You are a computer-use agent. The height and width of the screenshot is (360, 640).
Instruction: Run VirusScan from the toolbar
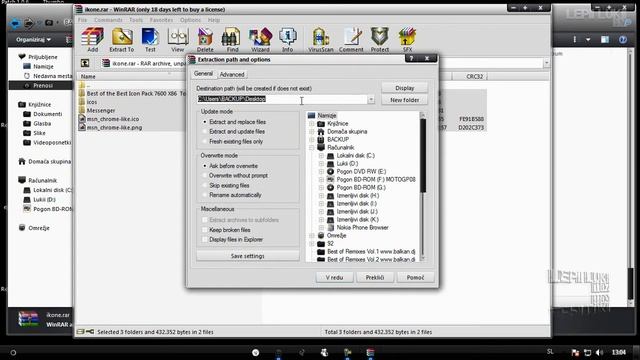pos(320,40)
